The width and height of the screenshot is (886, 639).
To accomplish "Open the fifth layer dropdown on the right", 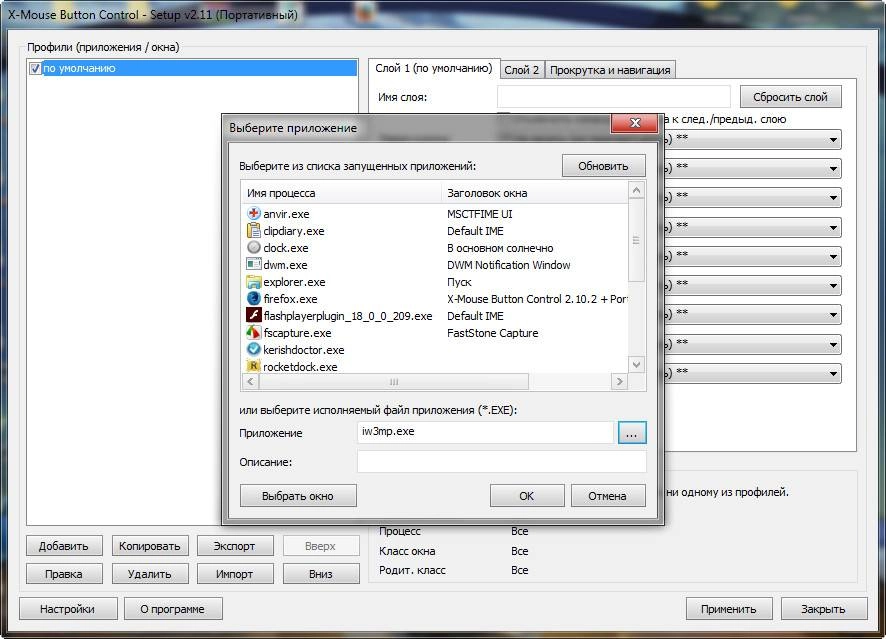I will (833, 257).
